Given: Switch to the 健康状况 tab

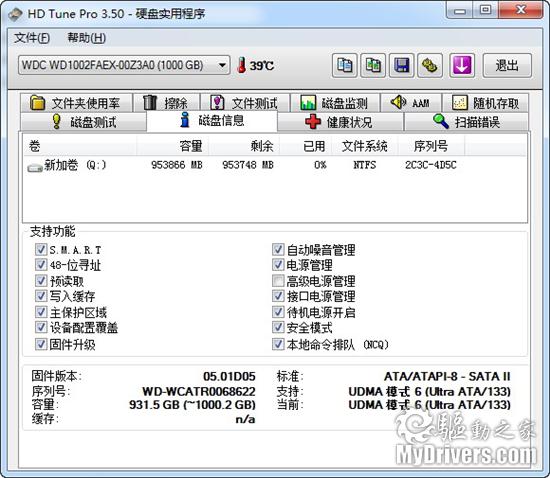Looking at the screenshot, I should pyautogui.click(x=340, y=122).
